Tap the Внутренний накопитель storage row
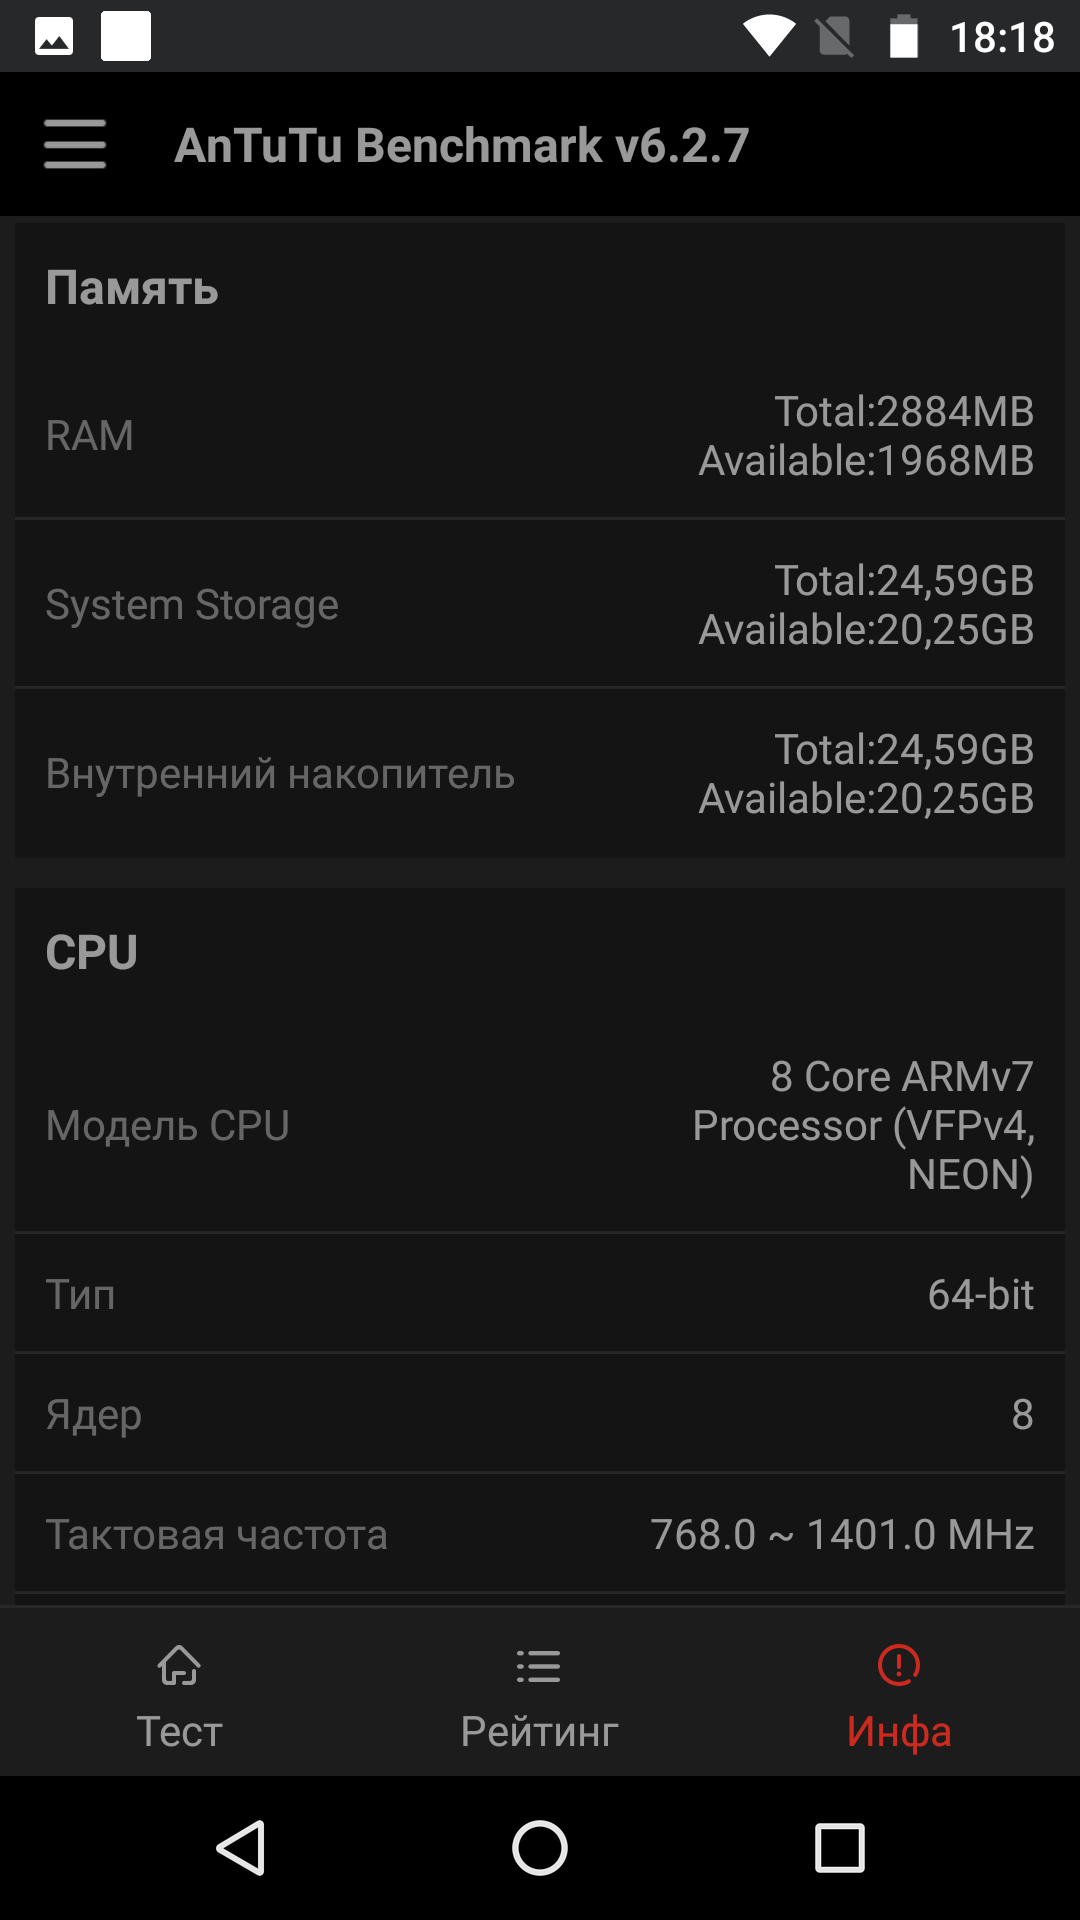This screenshot has height=1920, width=1080. (540, 774)
